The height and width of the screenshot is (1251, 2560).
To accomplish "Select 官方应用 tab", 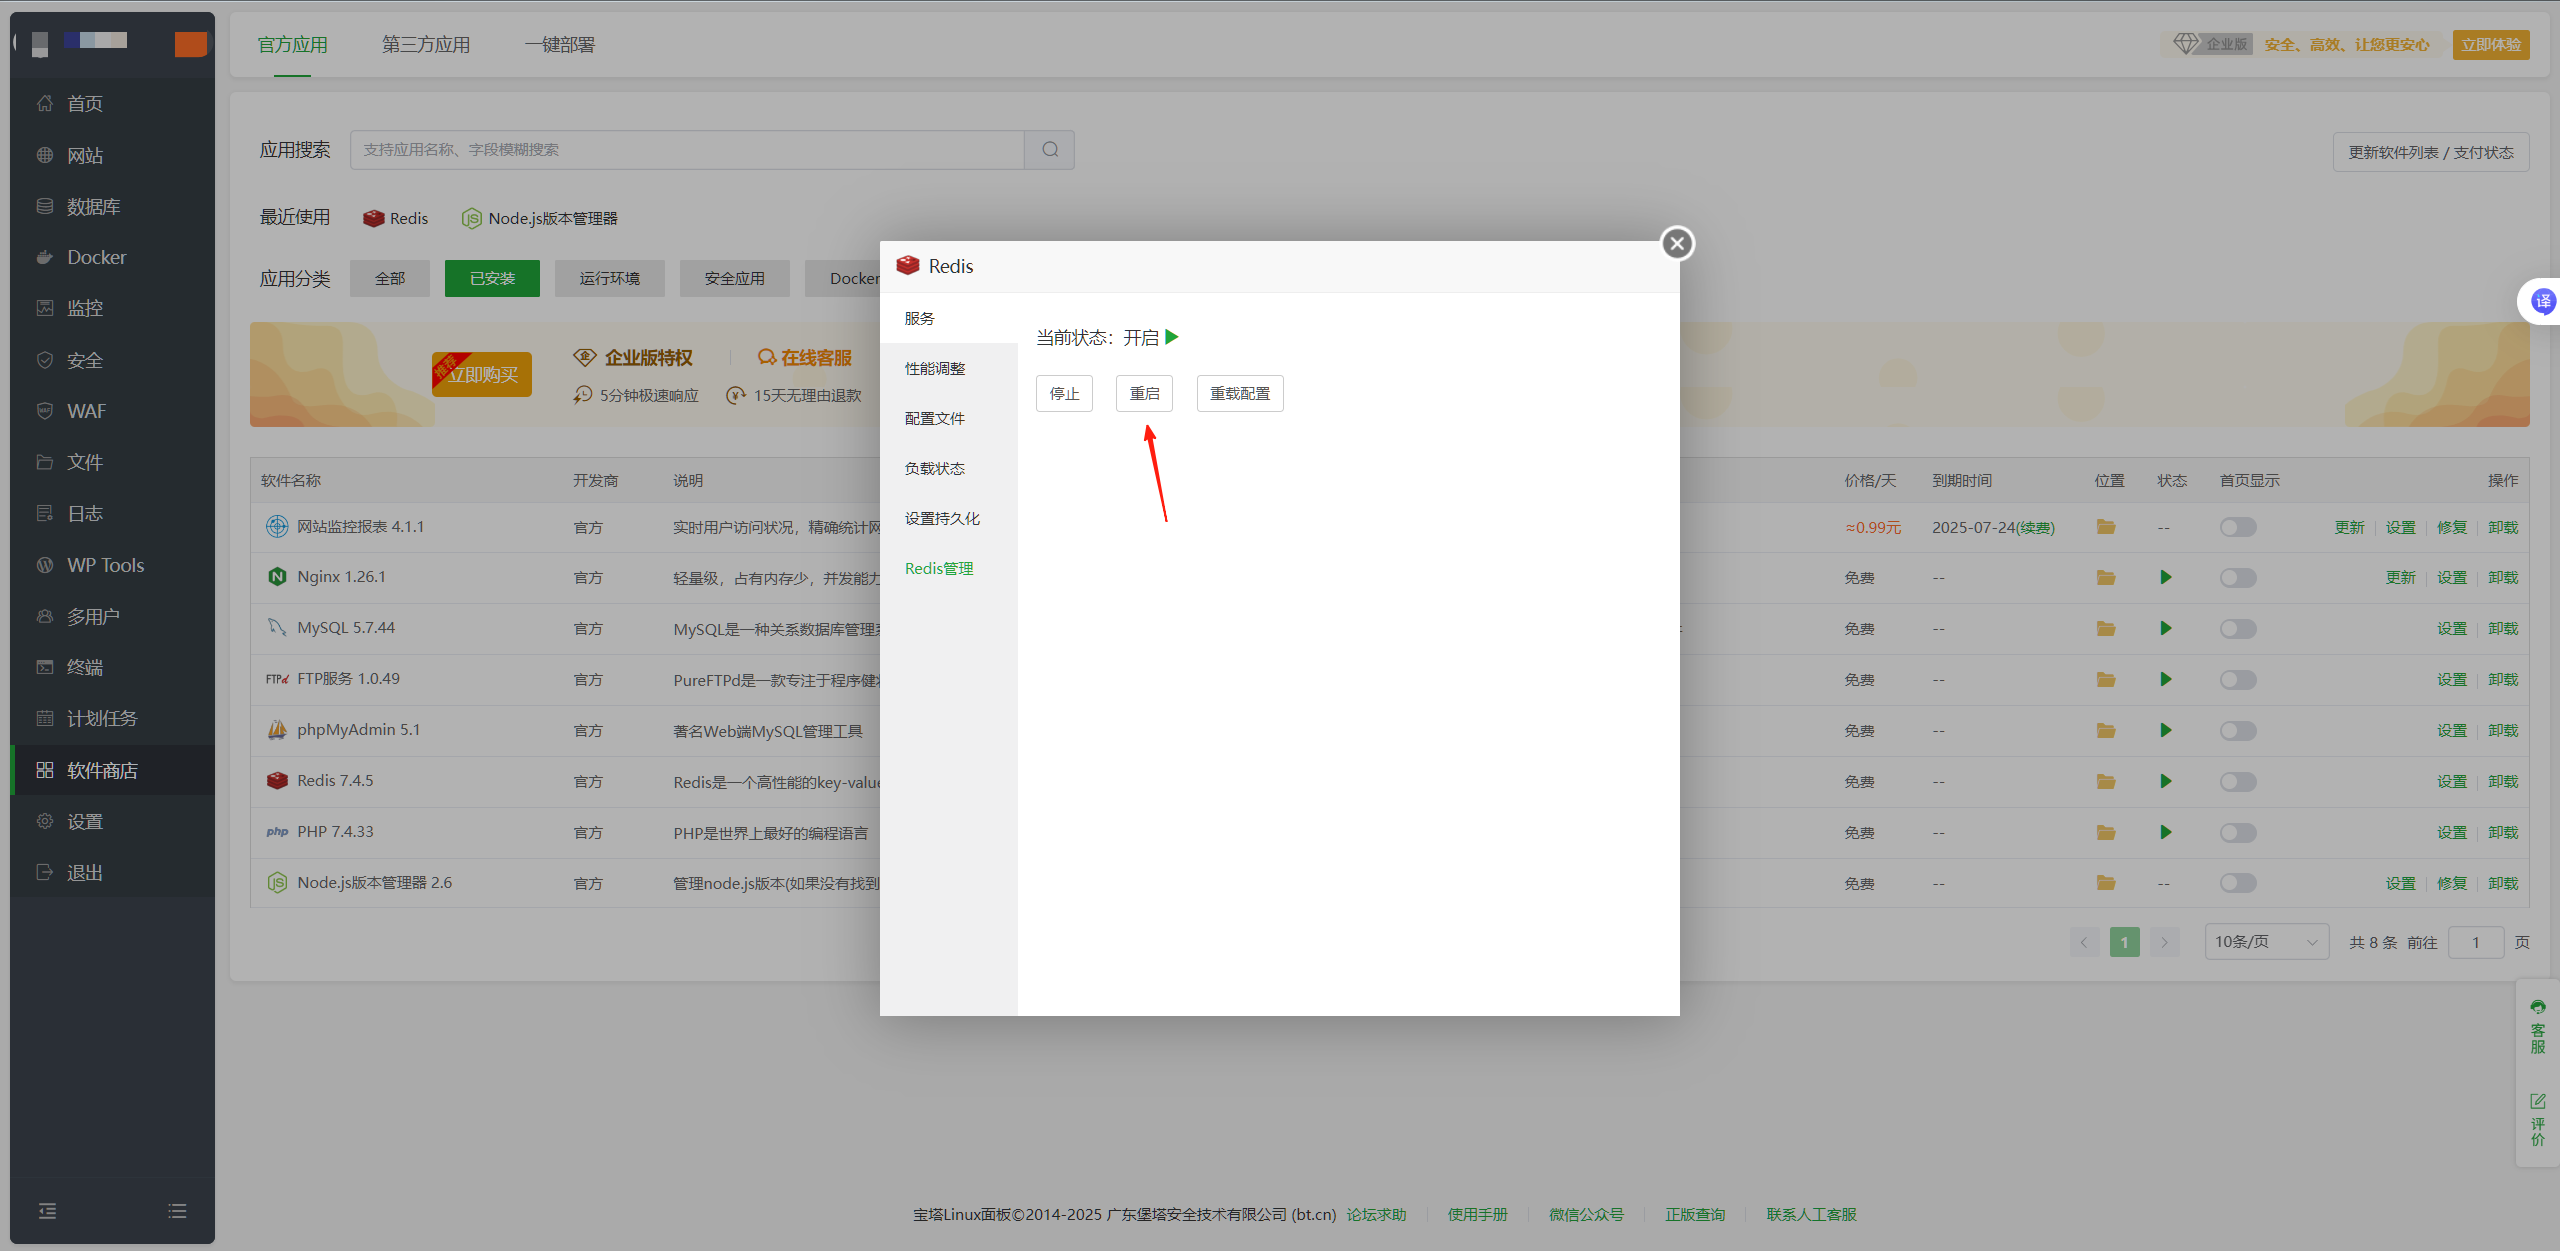I will pyautogui.click(x=292, y=45).
